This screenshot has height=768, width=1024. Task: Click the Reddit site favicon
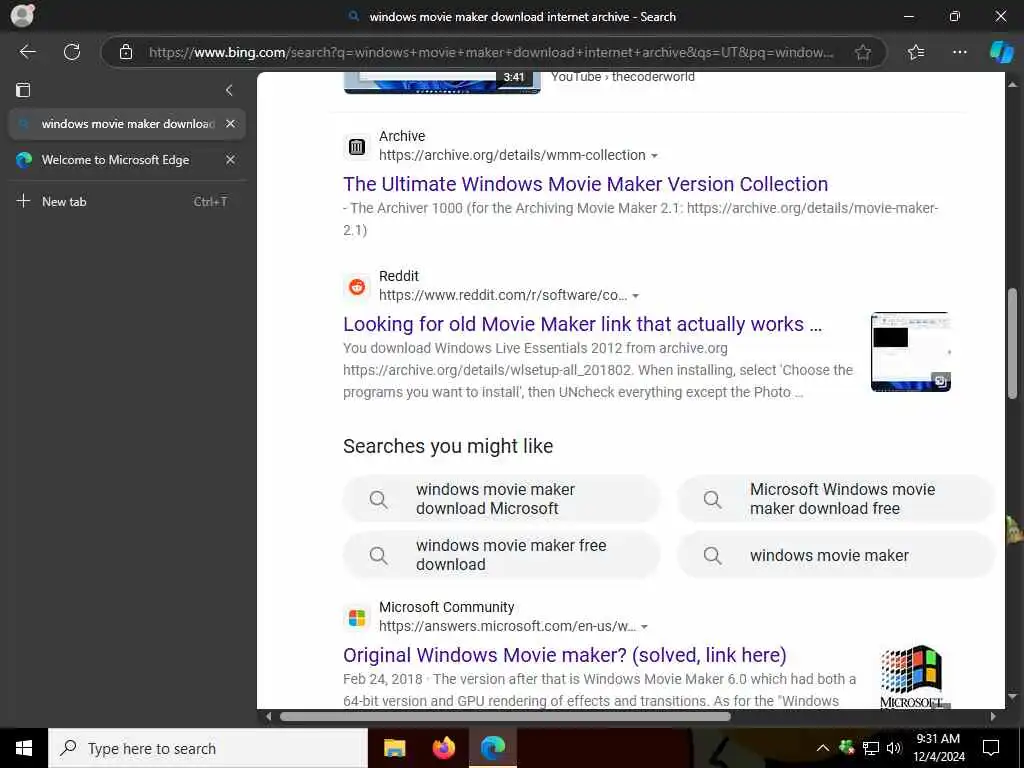[357, 287]
